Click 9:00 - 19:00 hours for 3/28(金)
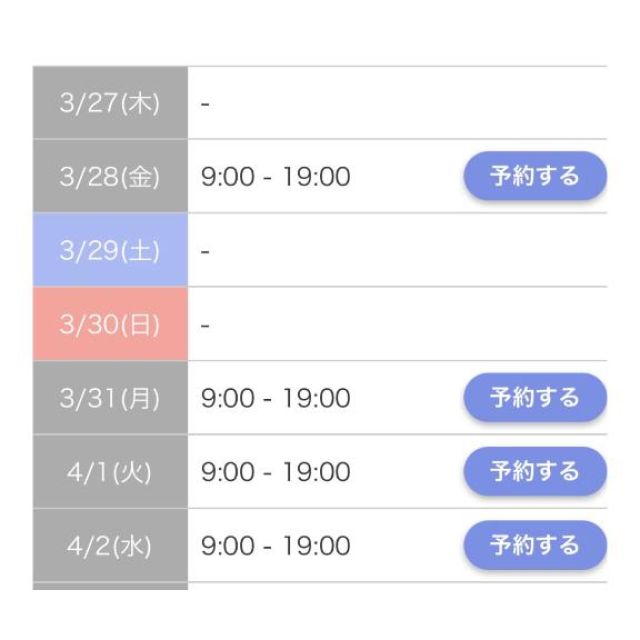The width and height of the screenshot is (640, 640). point(276,177)
